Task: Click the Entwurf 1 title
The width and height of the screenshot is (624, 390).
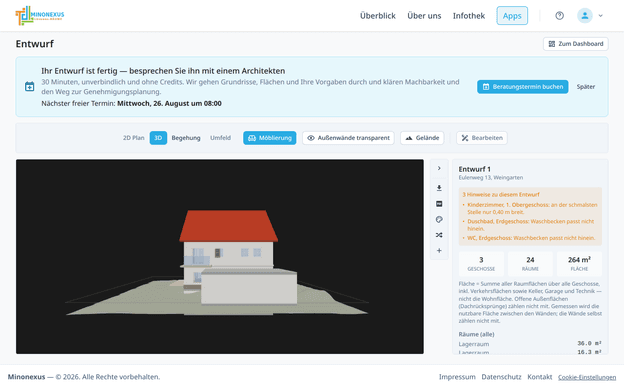Action: point(474,169)
